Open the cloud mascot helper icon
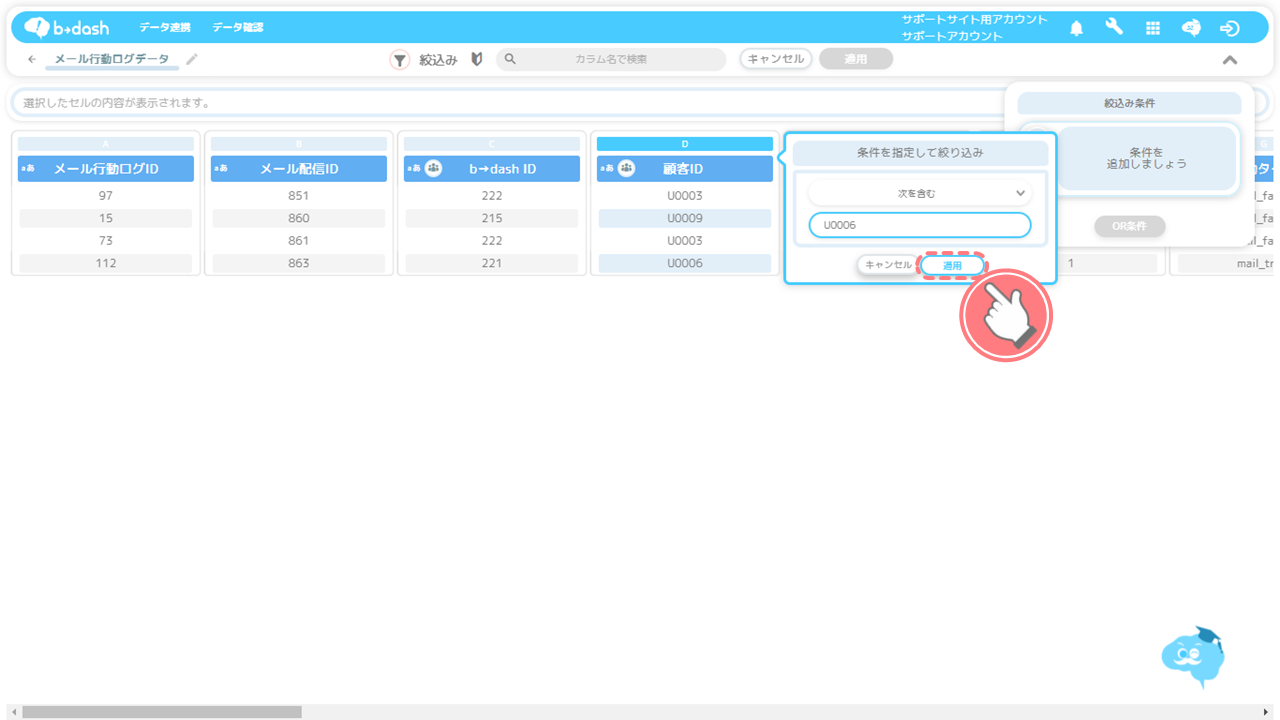The image size is (1280, 720). point(1194,655)
